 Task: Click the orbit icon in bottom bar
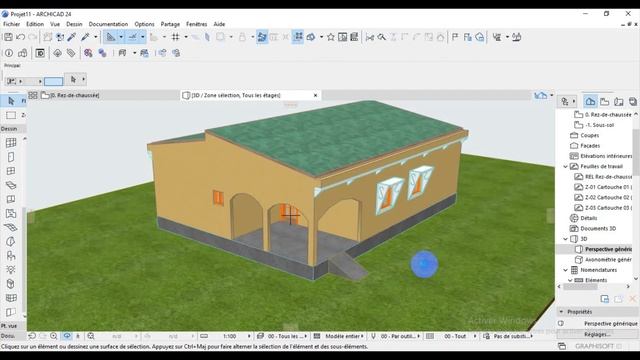tap(67, 336)
